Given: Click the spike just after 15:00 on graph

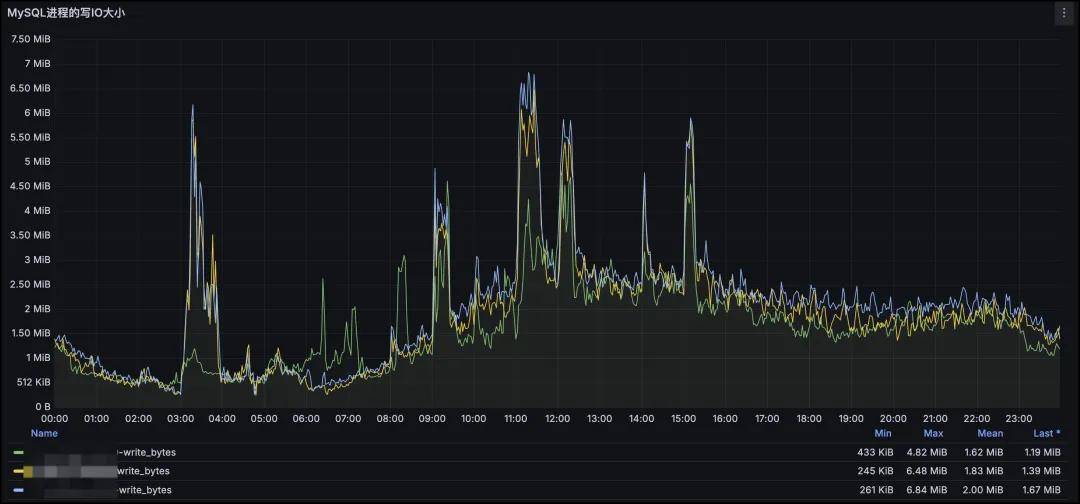Looking at the screenshot, I should (x=689, y=120).
